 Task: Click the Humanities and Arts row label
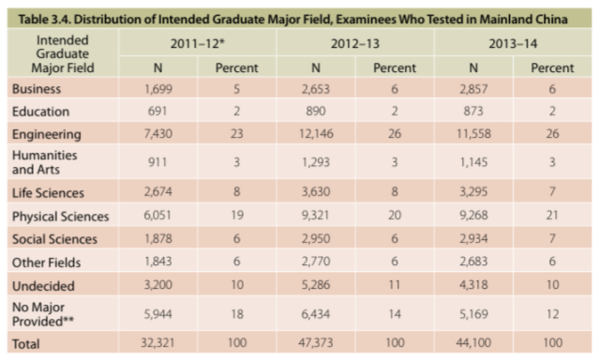coord(44,162)
